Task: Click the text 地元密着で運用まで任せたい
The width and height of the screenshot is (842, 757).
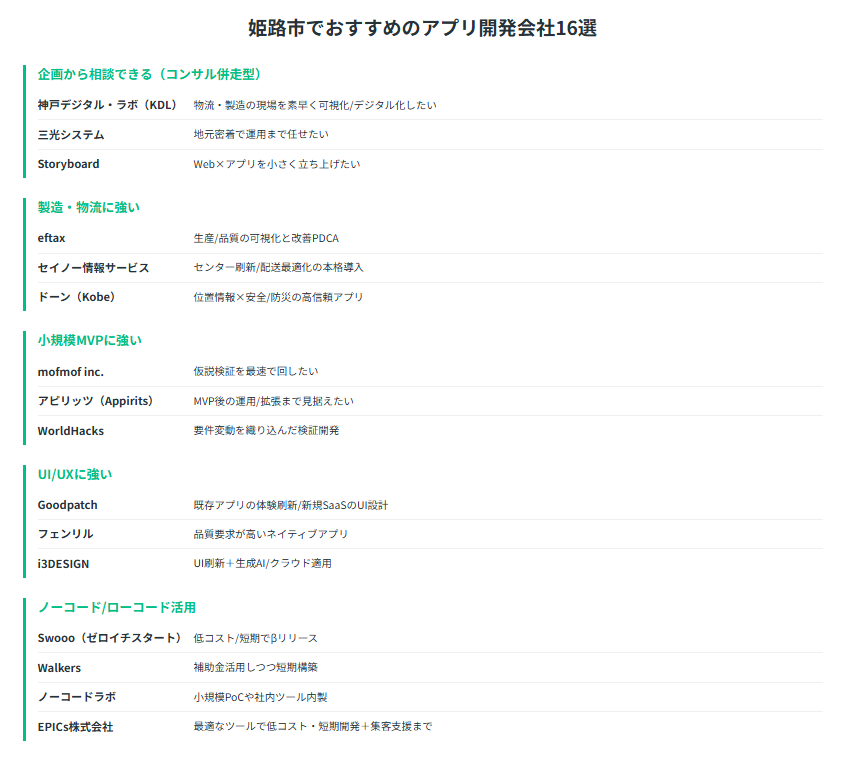Action: [x=261, y=134]
